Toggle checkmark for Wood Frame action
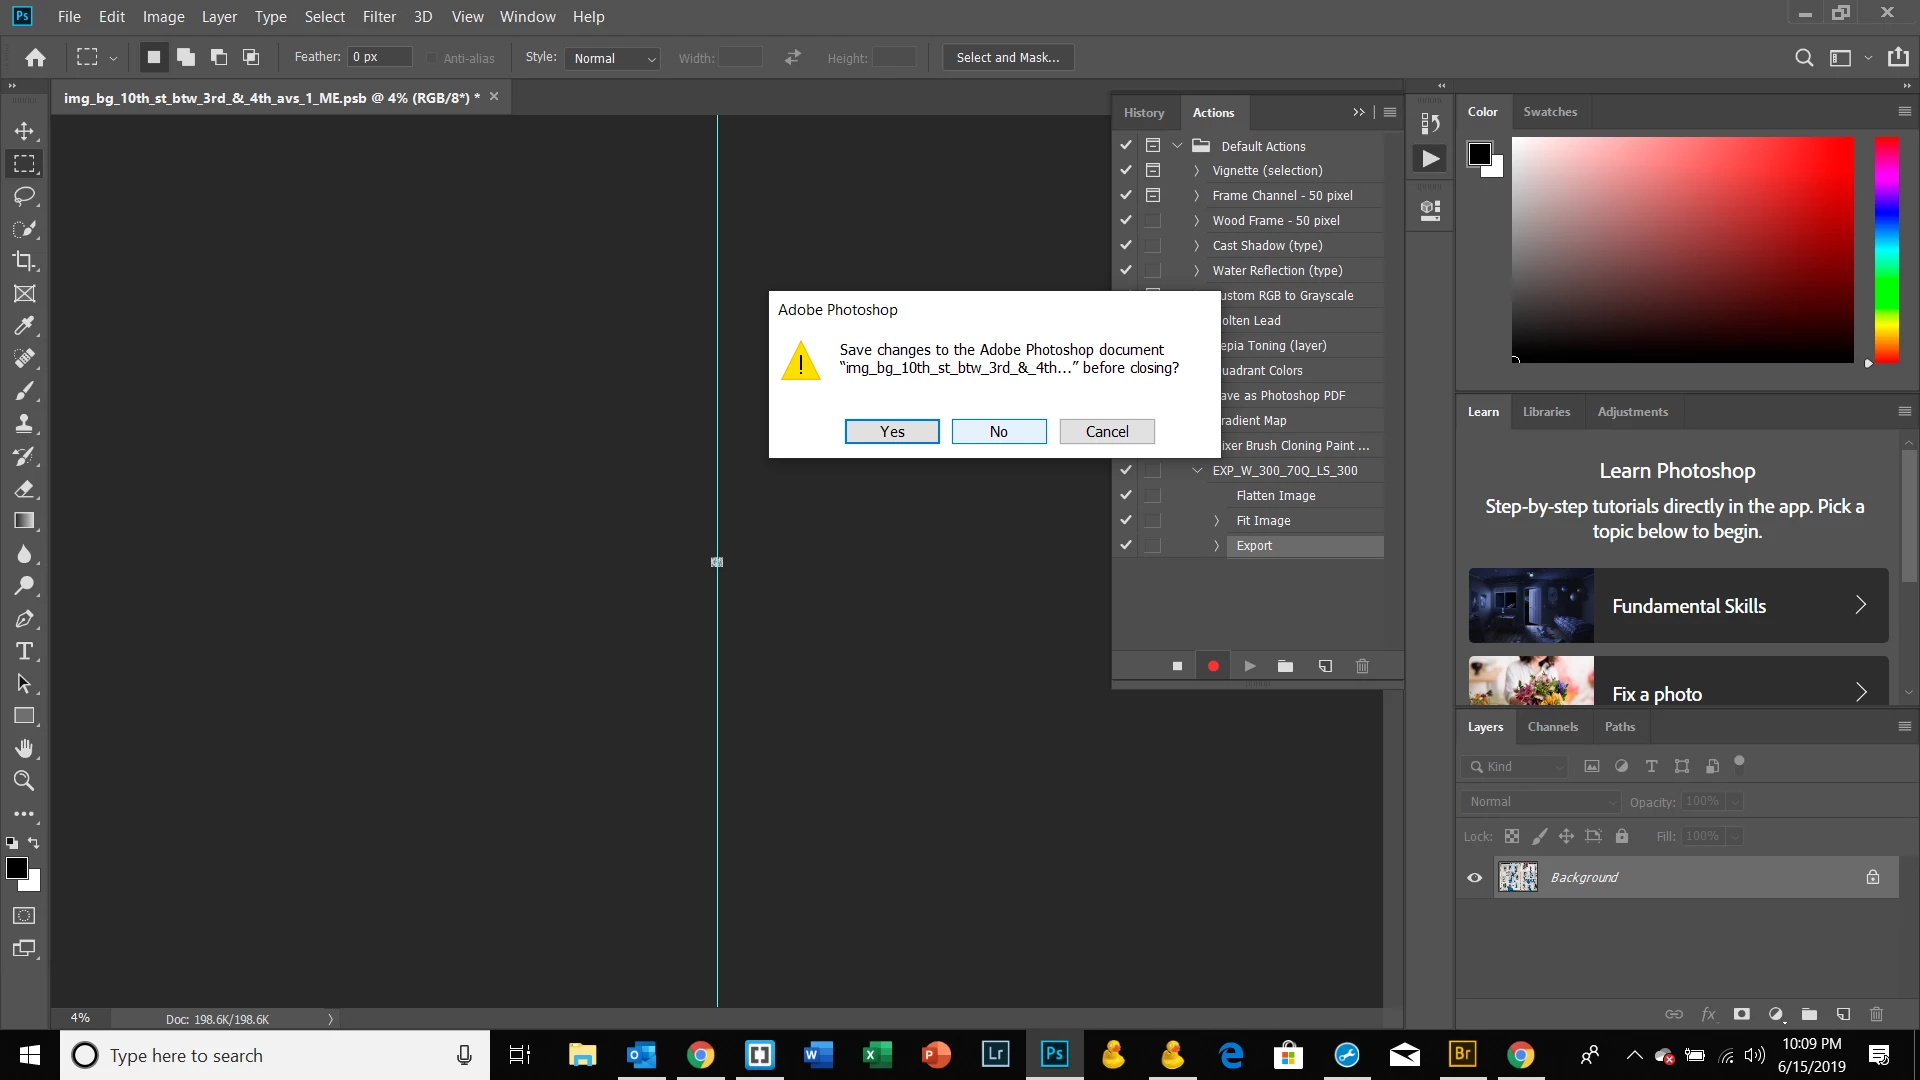1920x1080 pixels. (x=1126, y=220)
